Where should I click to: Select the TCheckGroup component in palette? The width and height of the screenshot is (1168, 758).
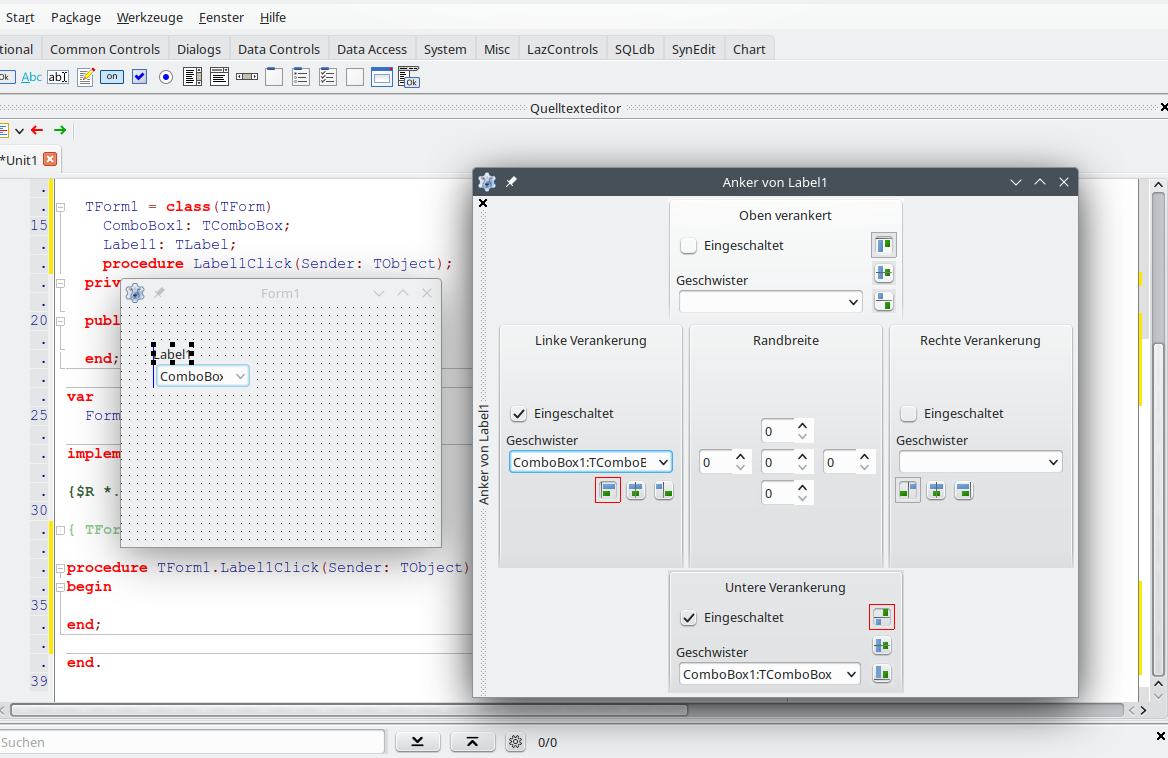[x=328, y=77]
